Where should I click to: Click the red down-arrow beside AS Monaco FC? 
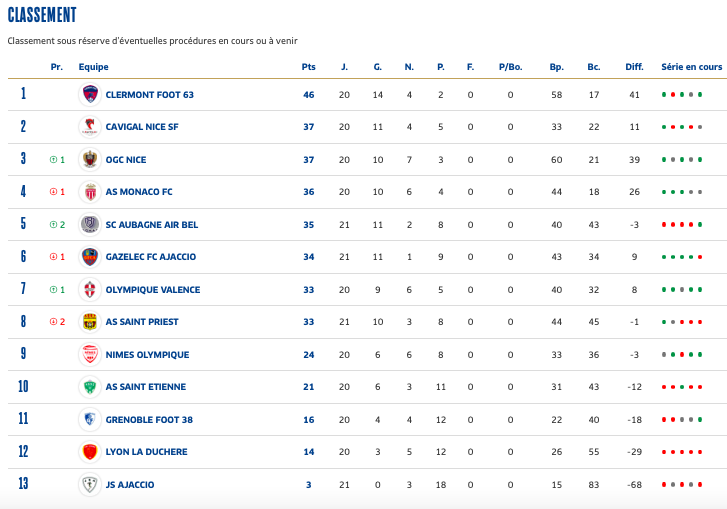tap(53, 192)
